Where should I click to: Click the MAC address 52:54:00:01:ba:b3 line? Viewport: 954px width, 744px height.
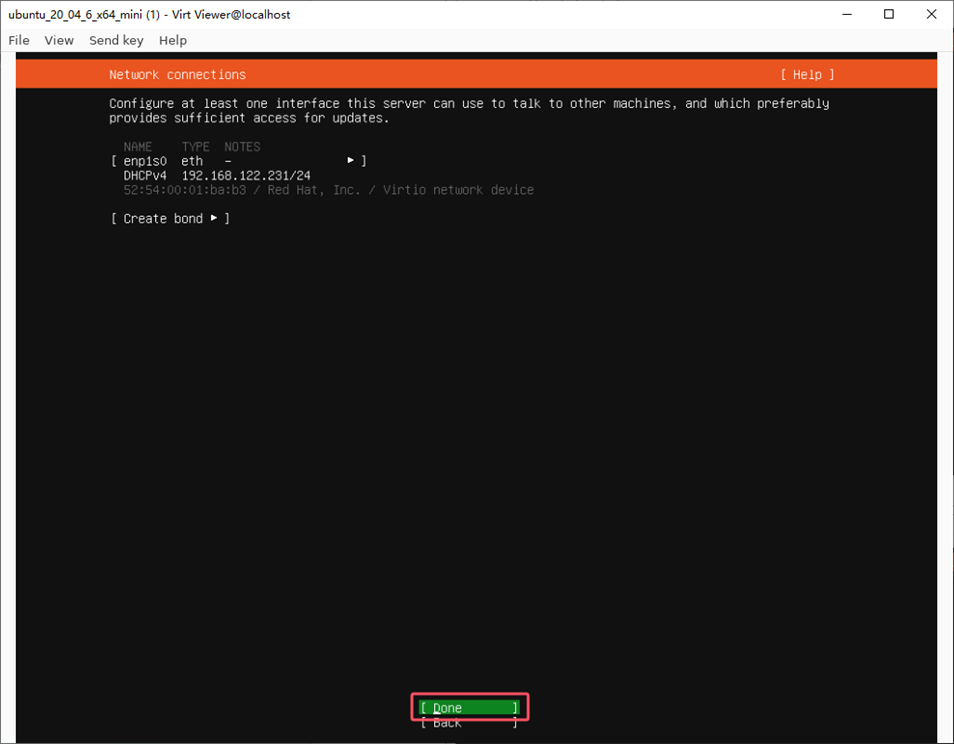[x=329, y=190]
